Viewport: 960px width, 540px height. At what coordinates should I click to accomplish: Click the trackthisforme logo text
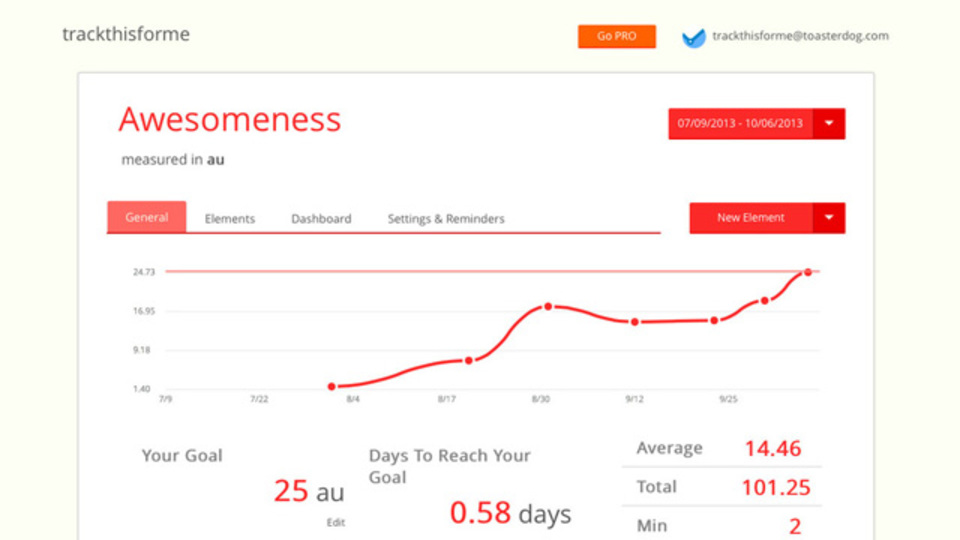pos(126,34)
